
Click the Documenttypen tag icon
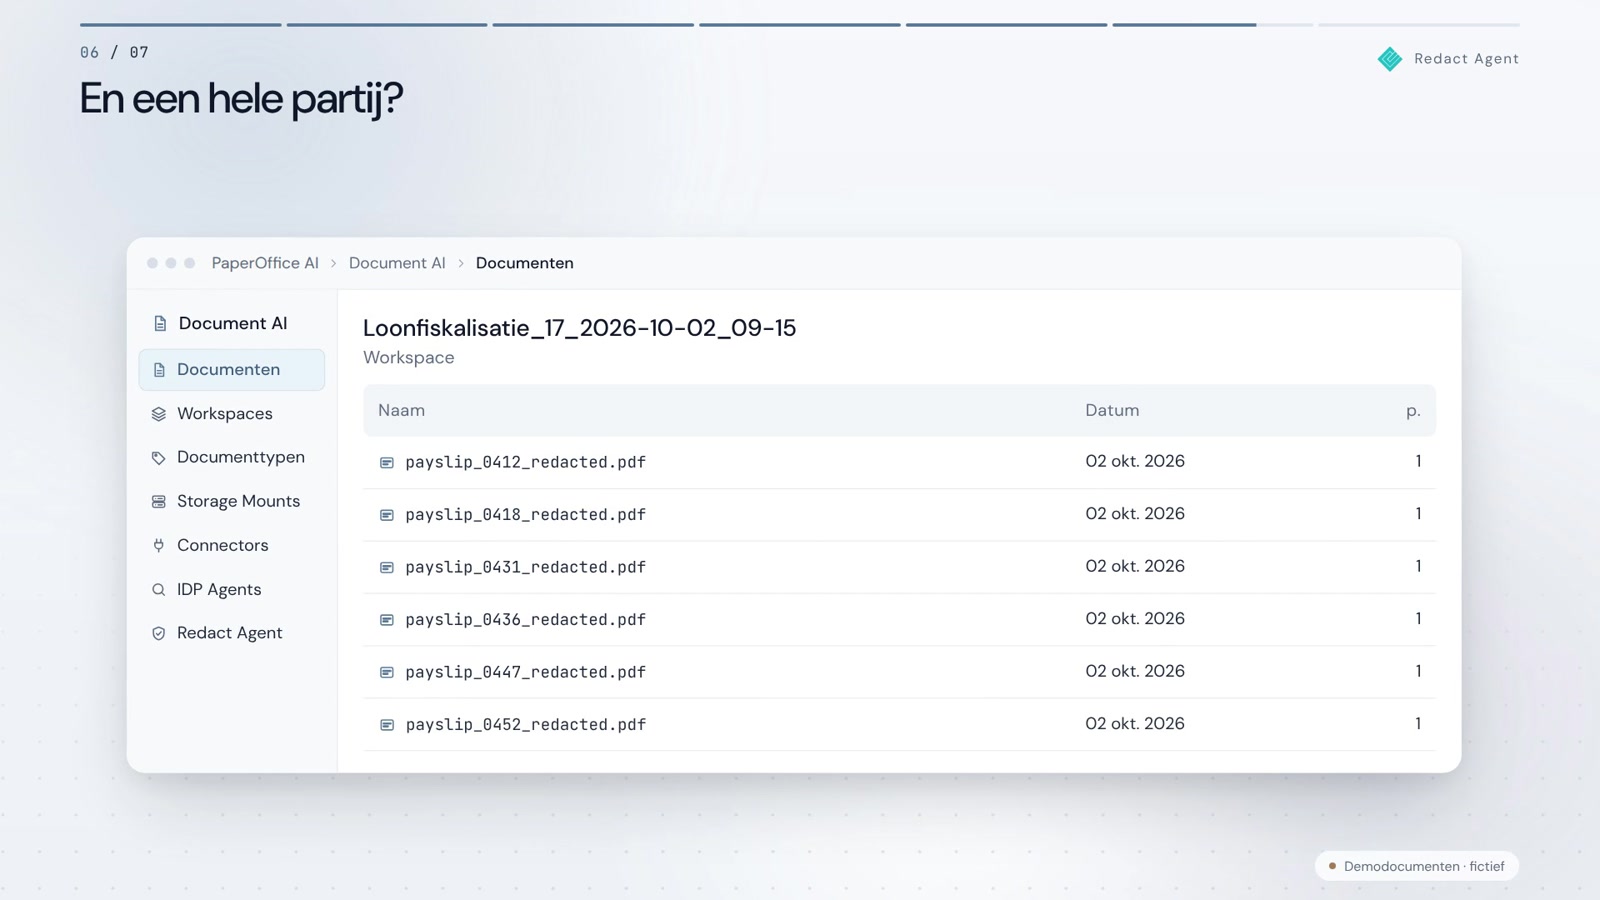pos(159,458)
